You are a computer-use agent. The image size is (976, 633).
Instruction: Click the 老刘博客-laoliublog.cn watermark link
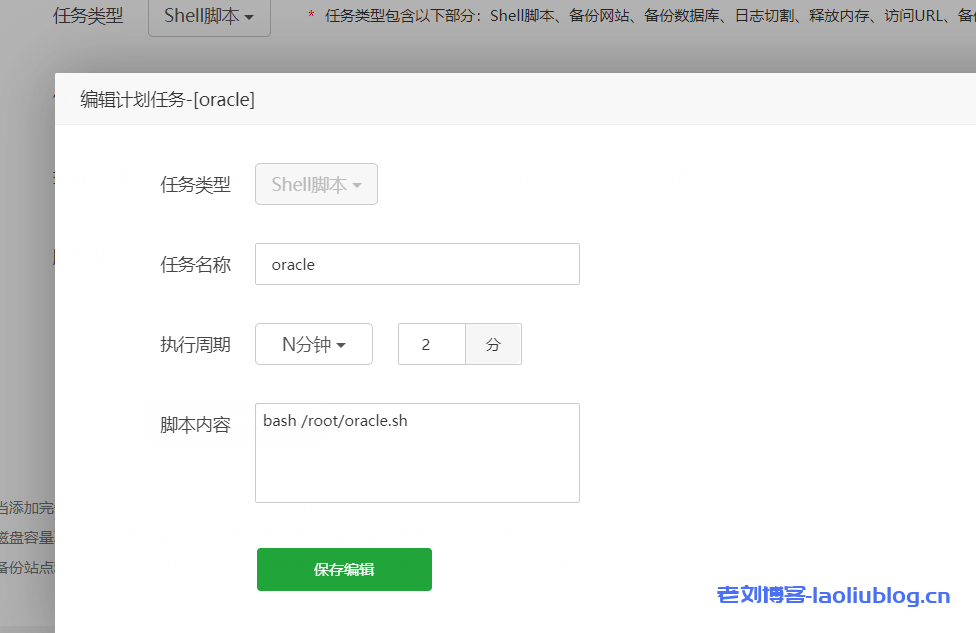pyautogui.click(x=833, y=596)
